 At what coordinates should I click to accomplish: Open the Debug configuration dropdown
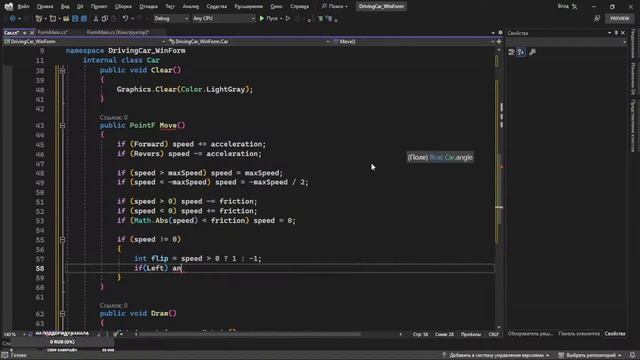171,18
